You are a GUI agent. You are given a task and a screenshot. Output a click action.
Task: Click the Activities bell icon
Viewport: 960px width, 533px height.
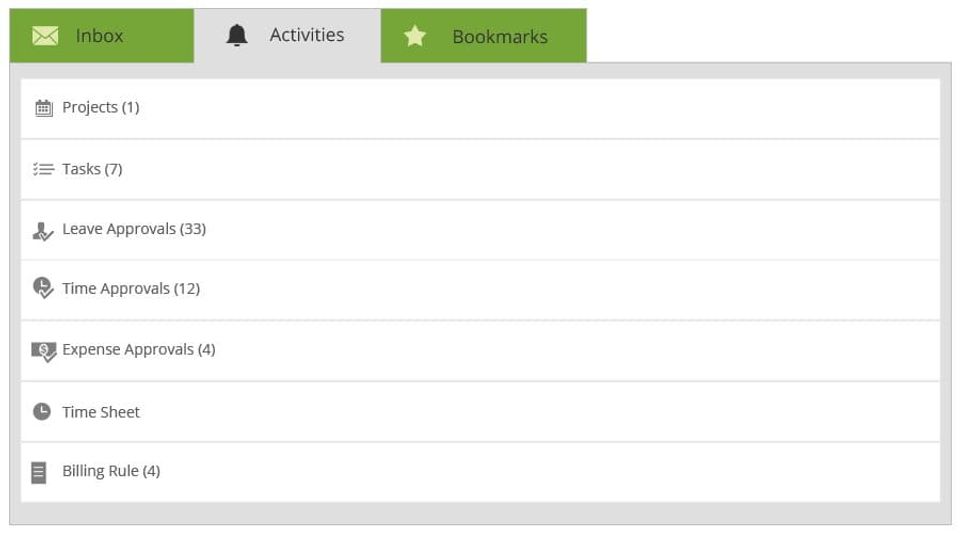(237, 36)
